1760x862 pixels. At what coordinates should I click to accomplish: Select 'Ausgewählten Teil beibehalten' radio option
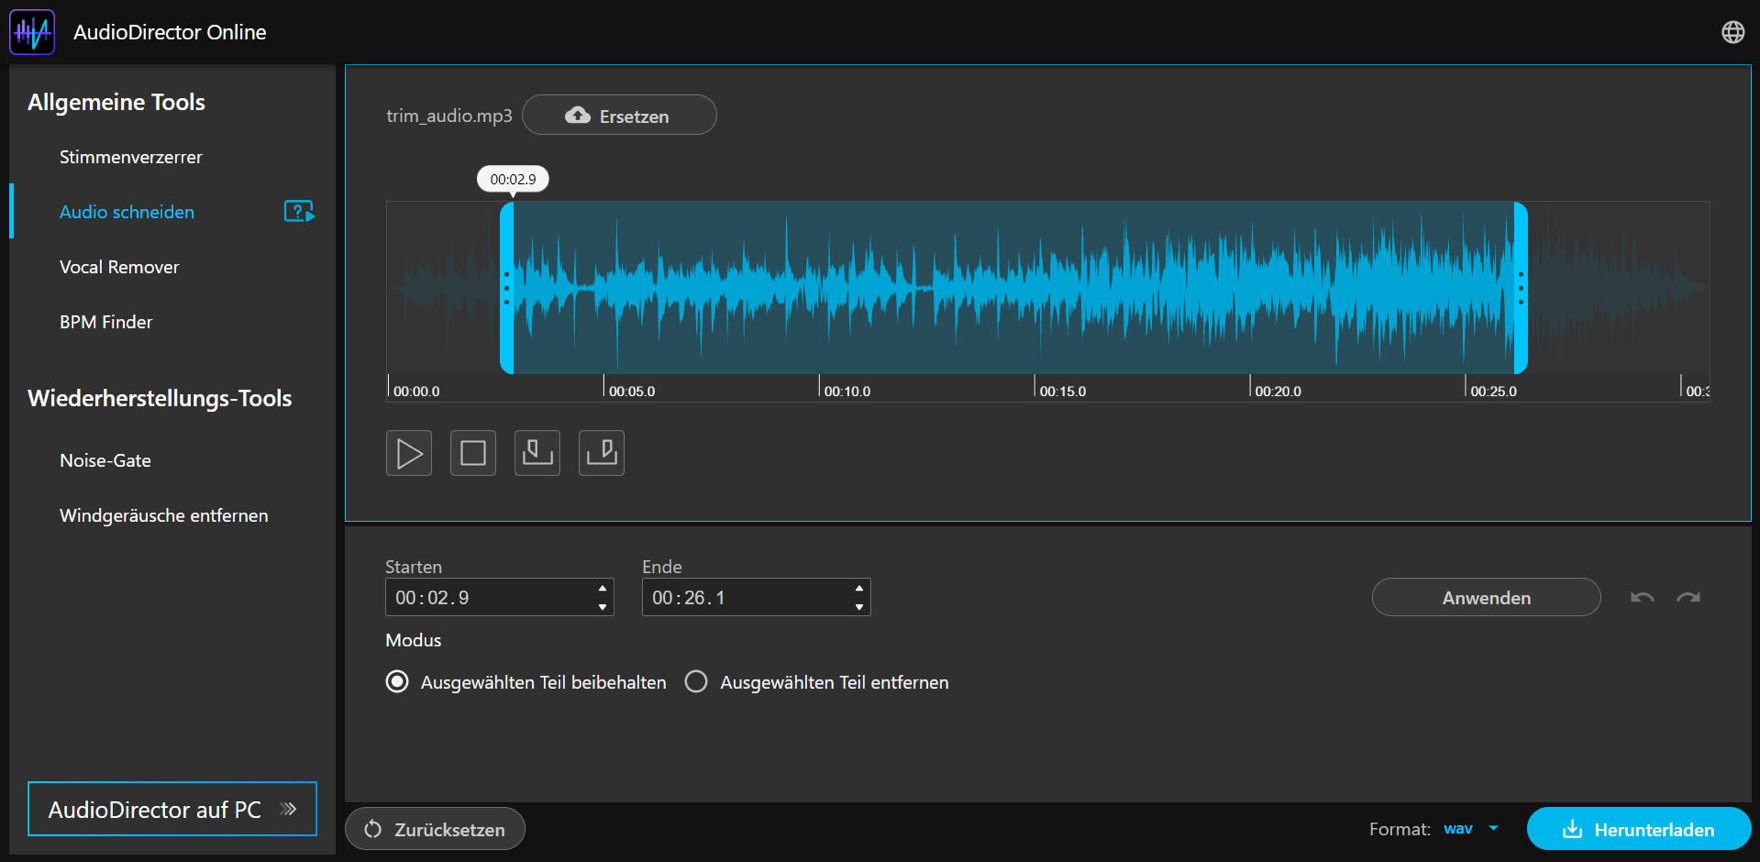tap(398, 682)
